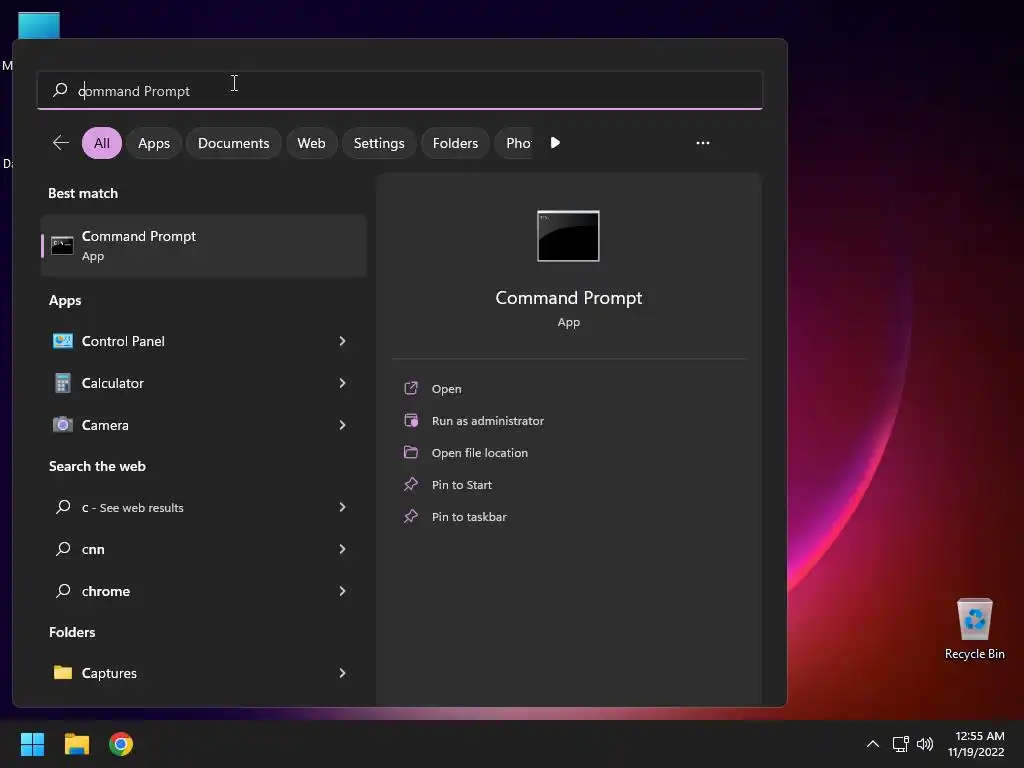
Task: Switch to the Apps filter tab
Action: (x=154, y=143)
